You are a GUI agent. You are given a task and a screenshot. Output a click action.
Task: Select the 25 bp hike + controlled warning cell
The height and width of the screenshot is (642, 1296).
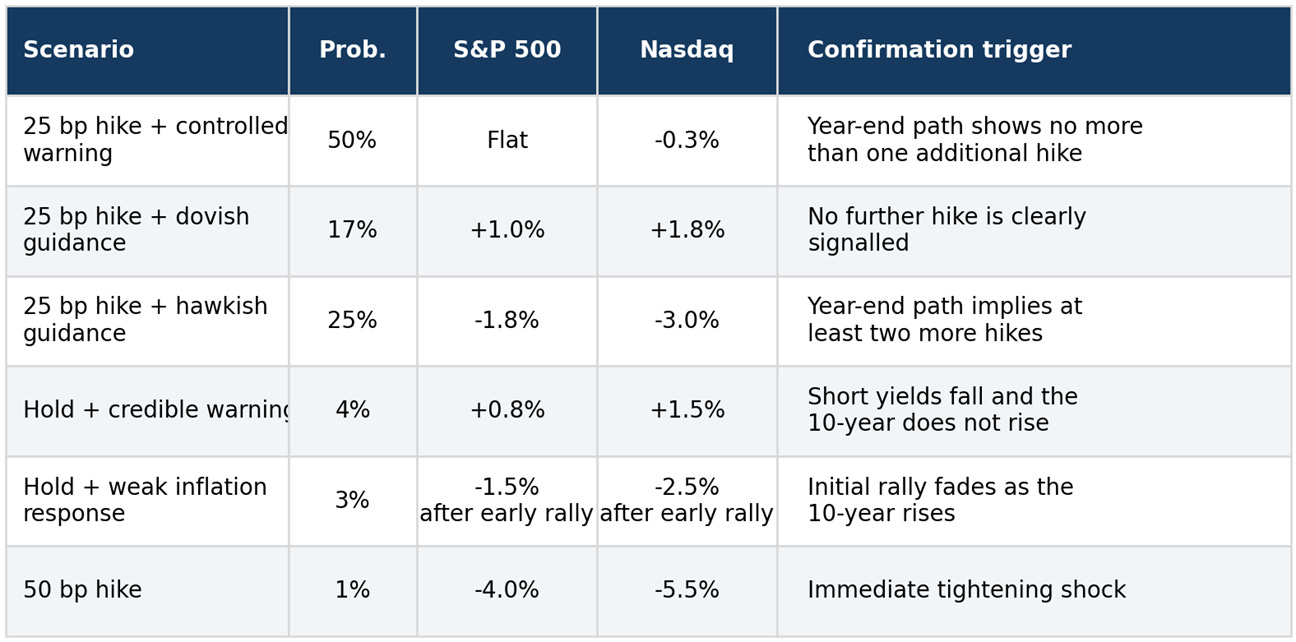[147, 141]
